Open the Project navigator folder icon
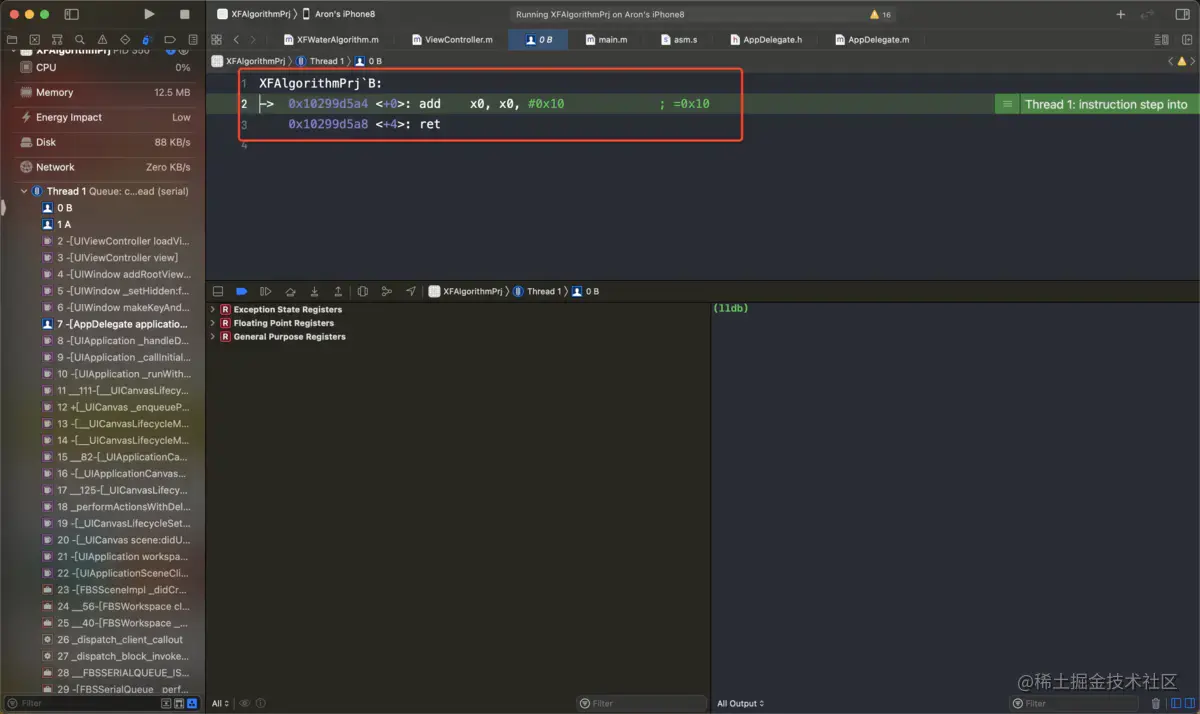The image size is (1200, 714). click(10, 39)
